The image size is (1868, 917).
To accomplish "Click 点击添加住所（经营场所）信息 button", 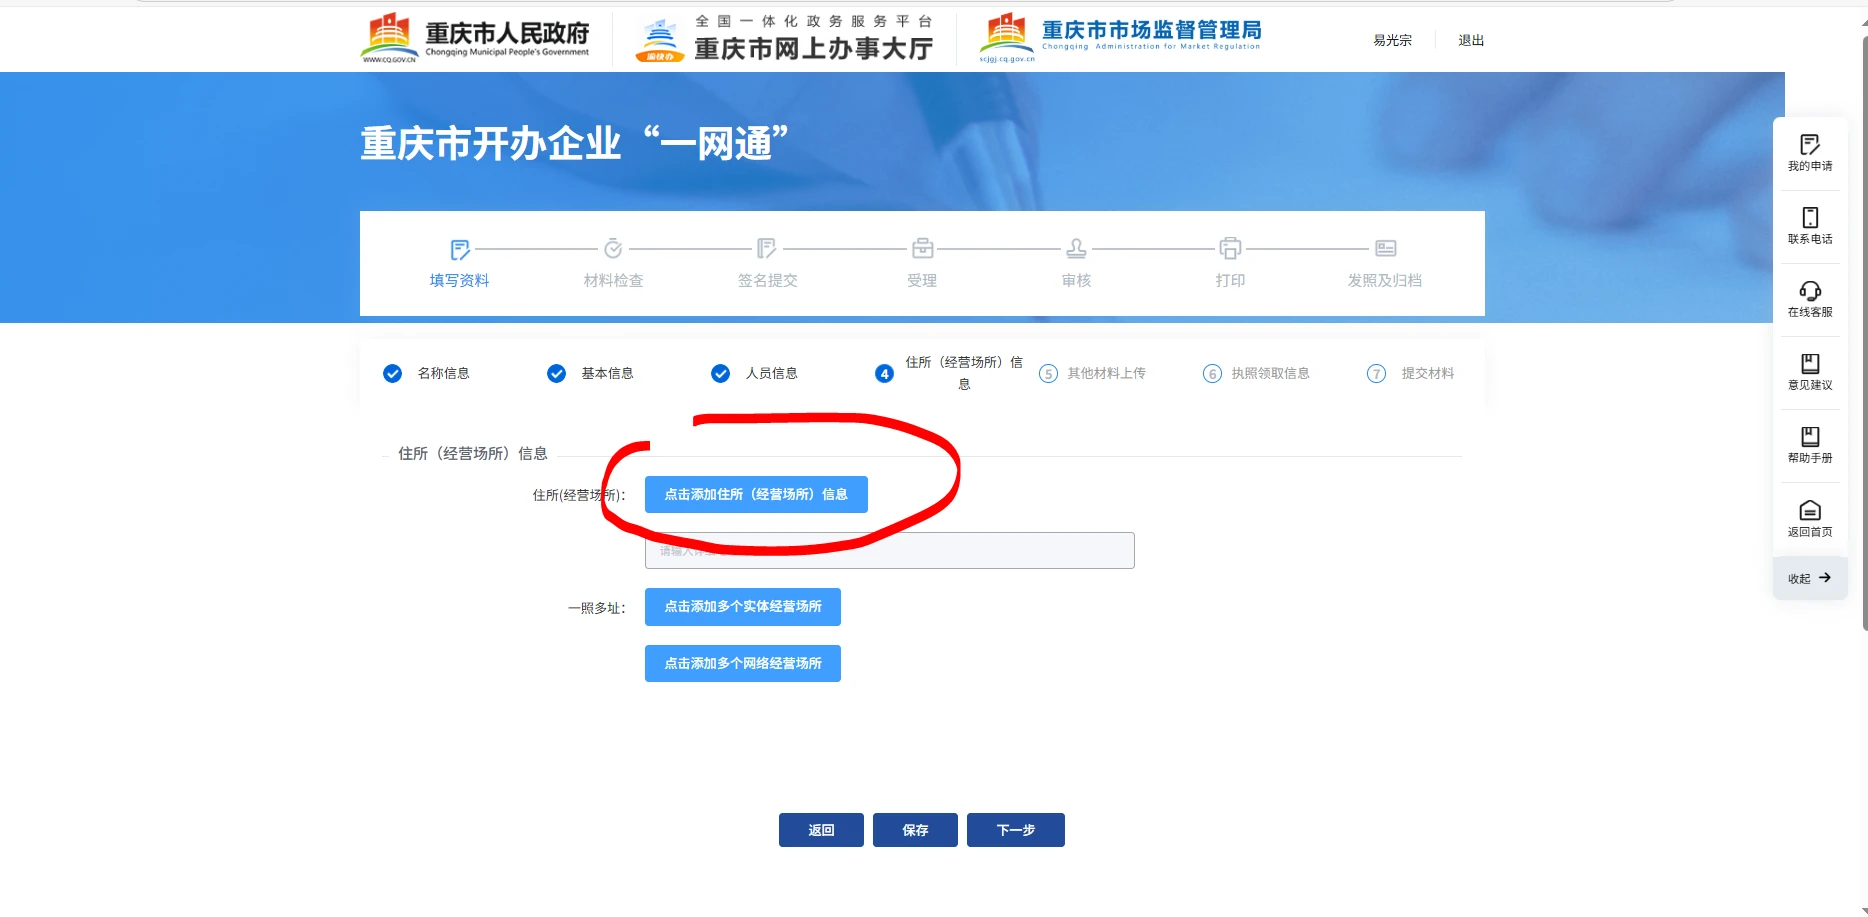I will [x=756, y=494].
